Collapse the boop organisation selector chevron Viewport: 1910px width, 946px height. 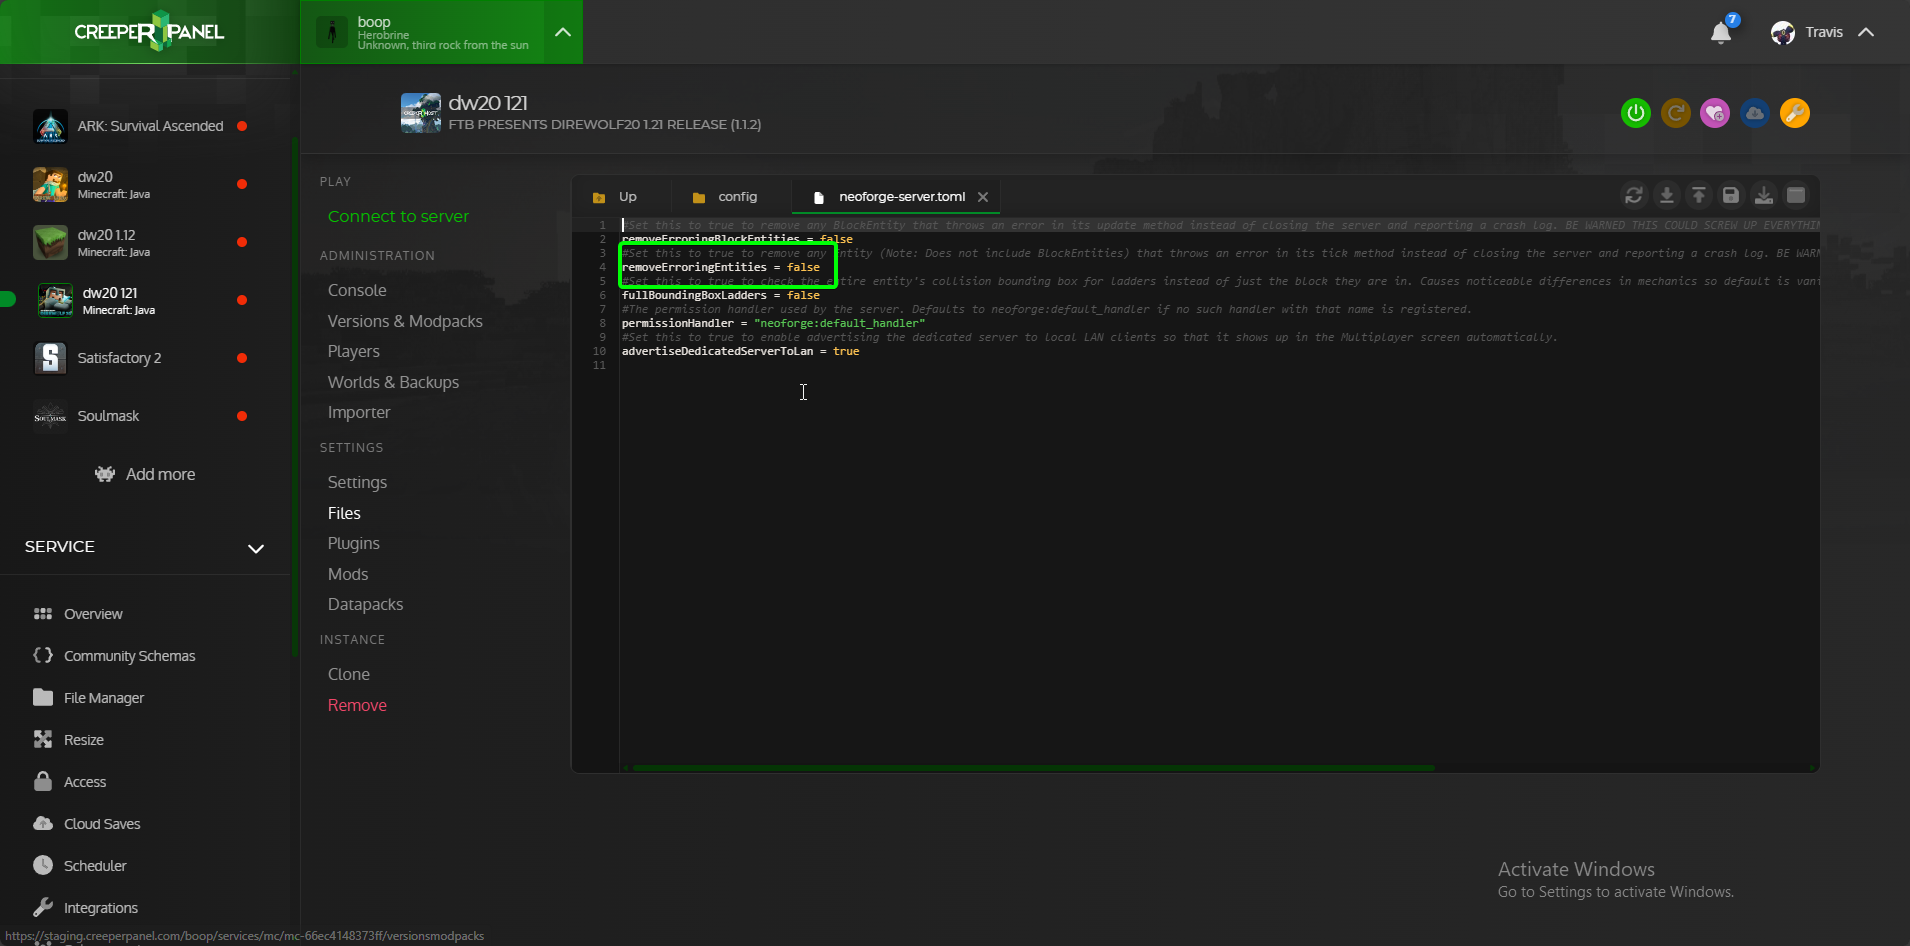(563, 32)
